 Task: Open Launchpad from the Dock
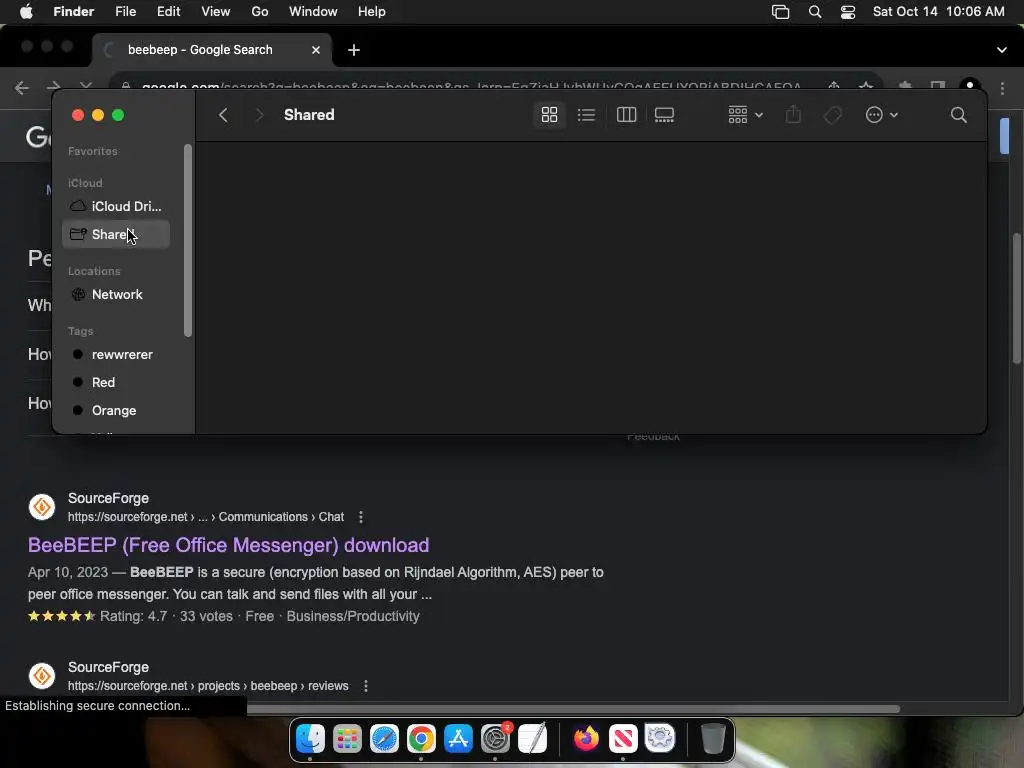(347, 739)
